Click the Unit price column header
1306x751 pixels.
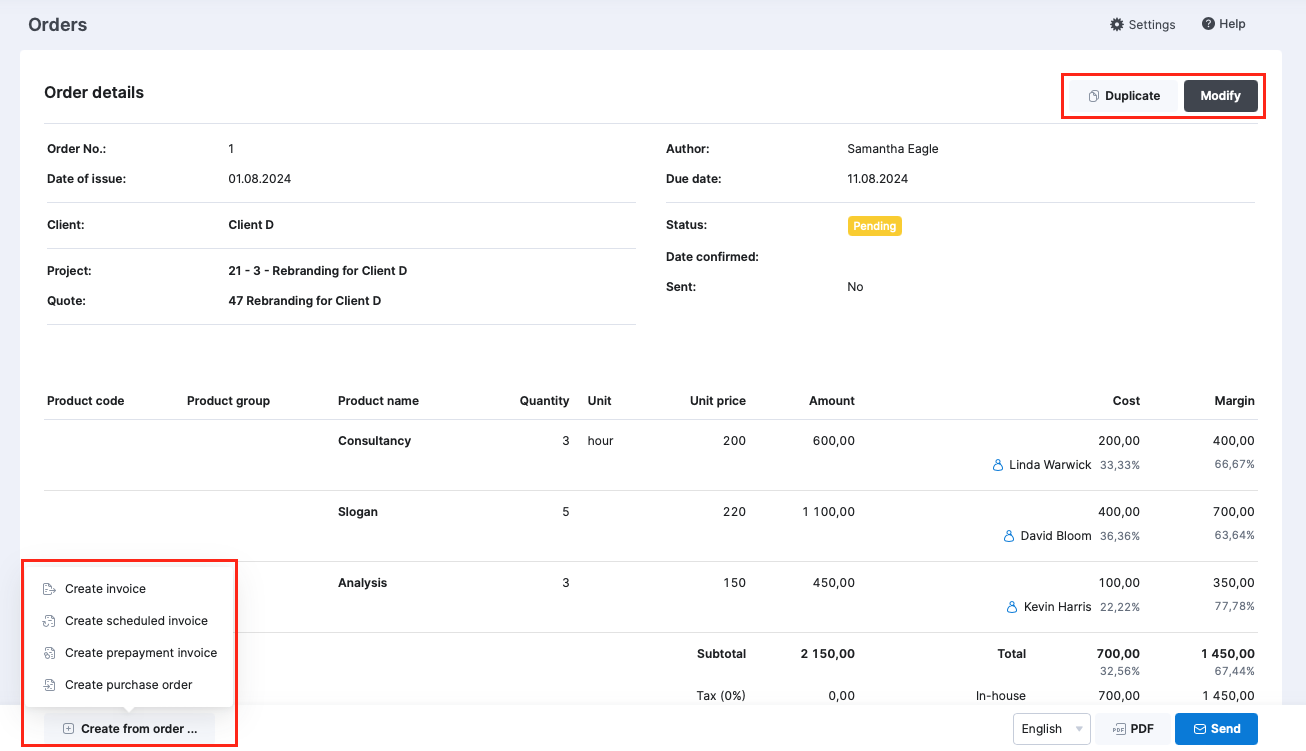pos(718,401)
